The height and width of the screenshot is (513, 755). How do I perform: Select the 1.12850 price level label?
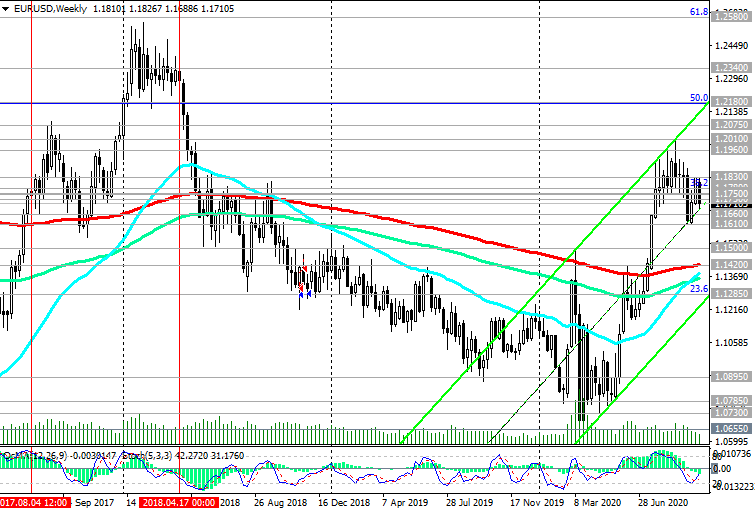click(x=732, y=294)
